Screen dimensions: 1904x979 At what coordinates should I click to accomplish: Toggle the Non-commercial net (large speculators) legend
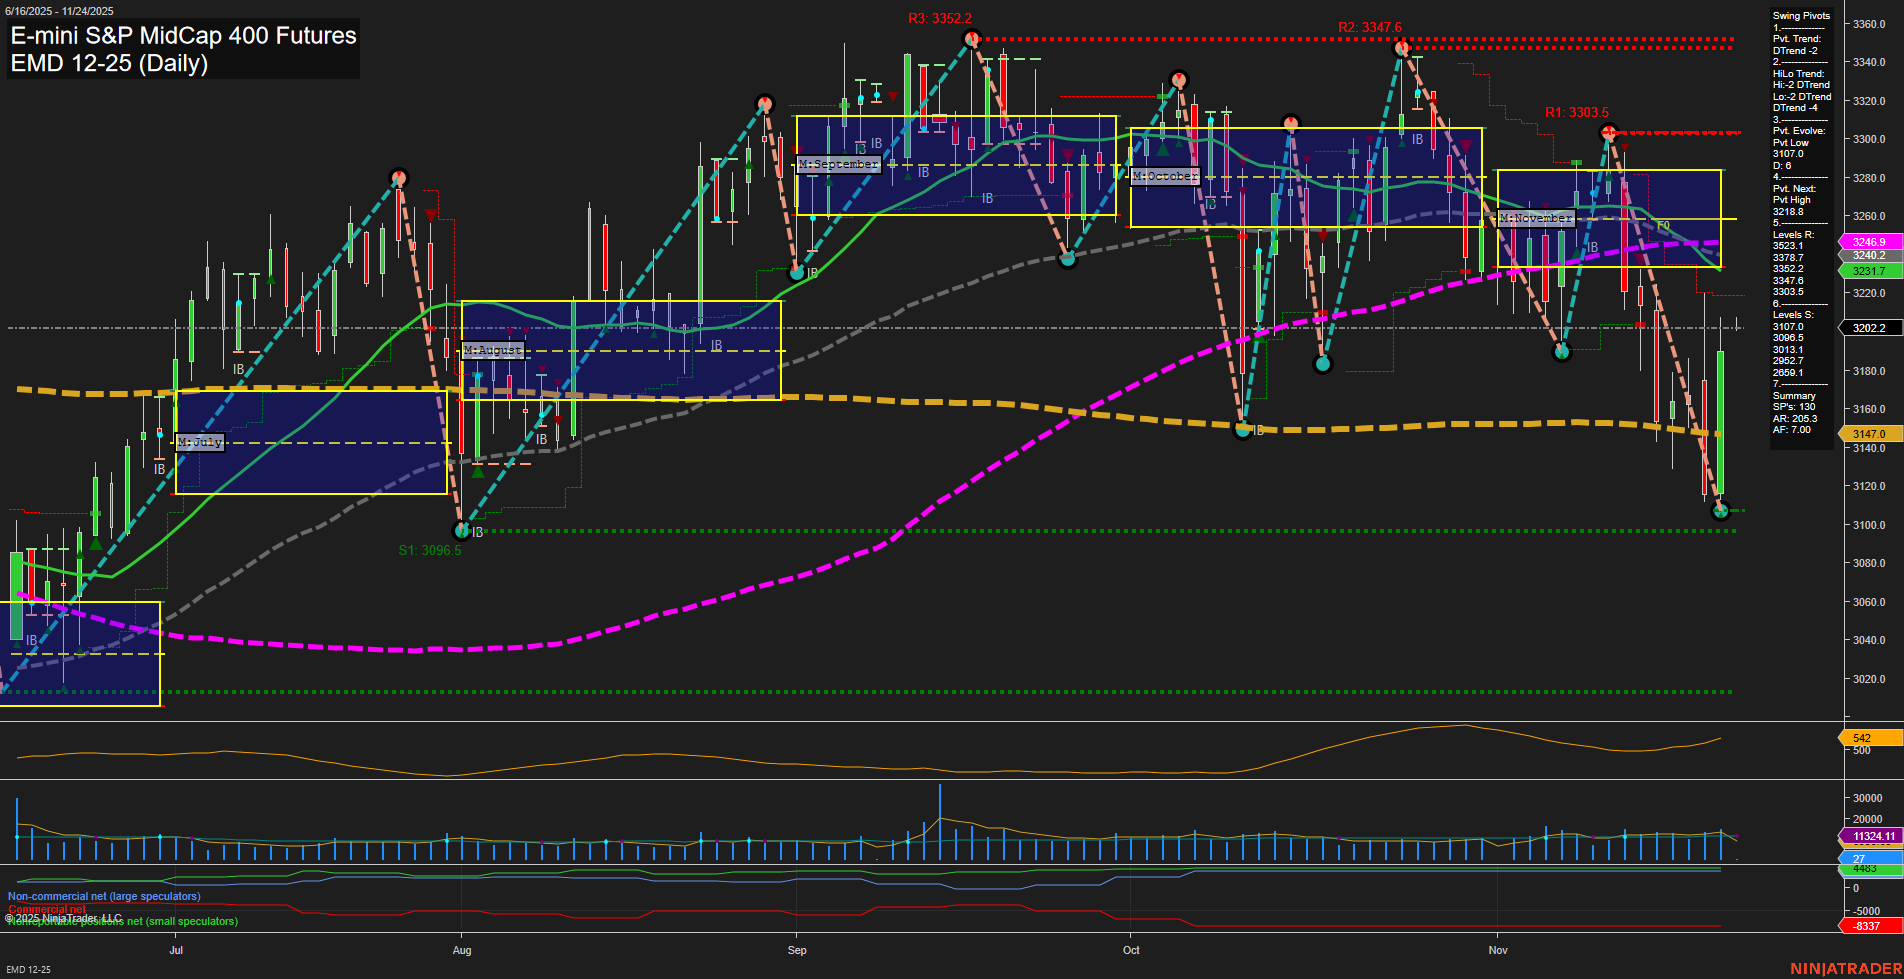click(x=104, y=896)
